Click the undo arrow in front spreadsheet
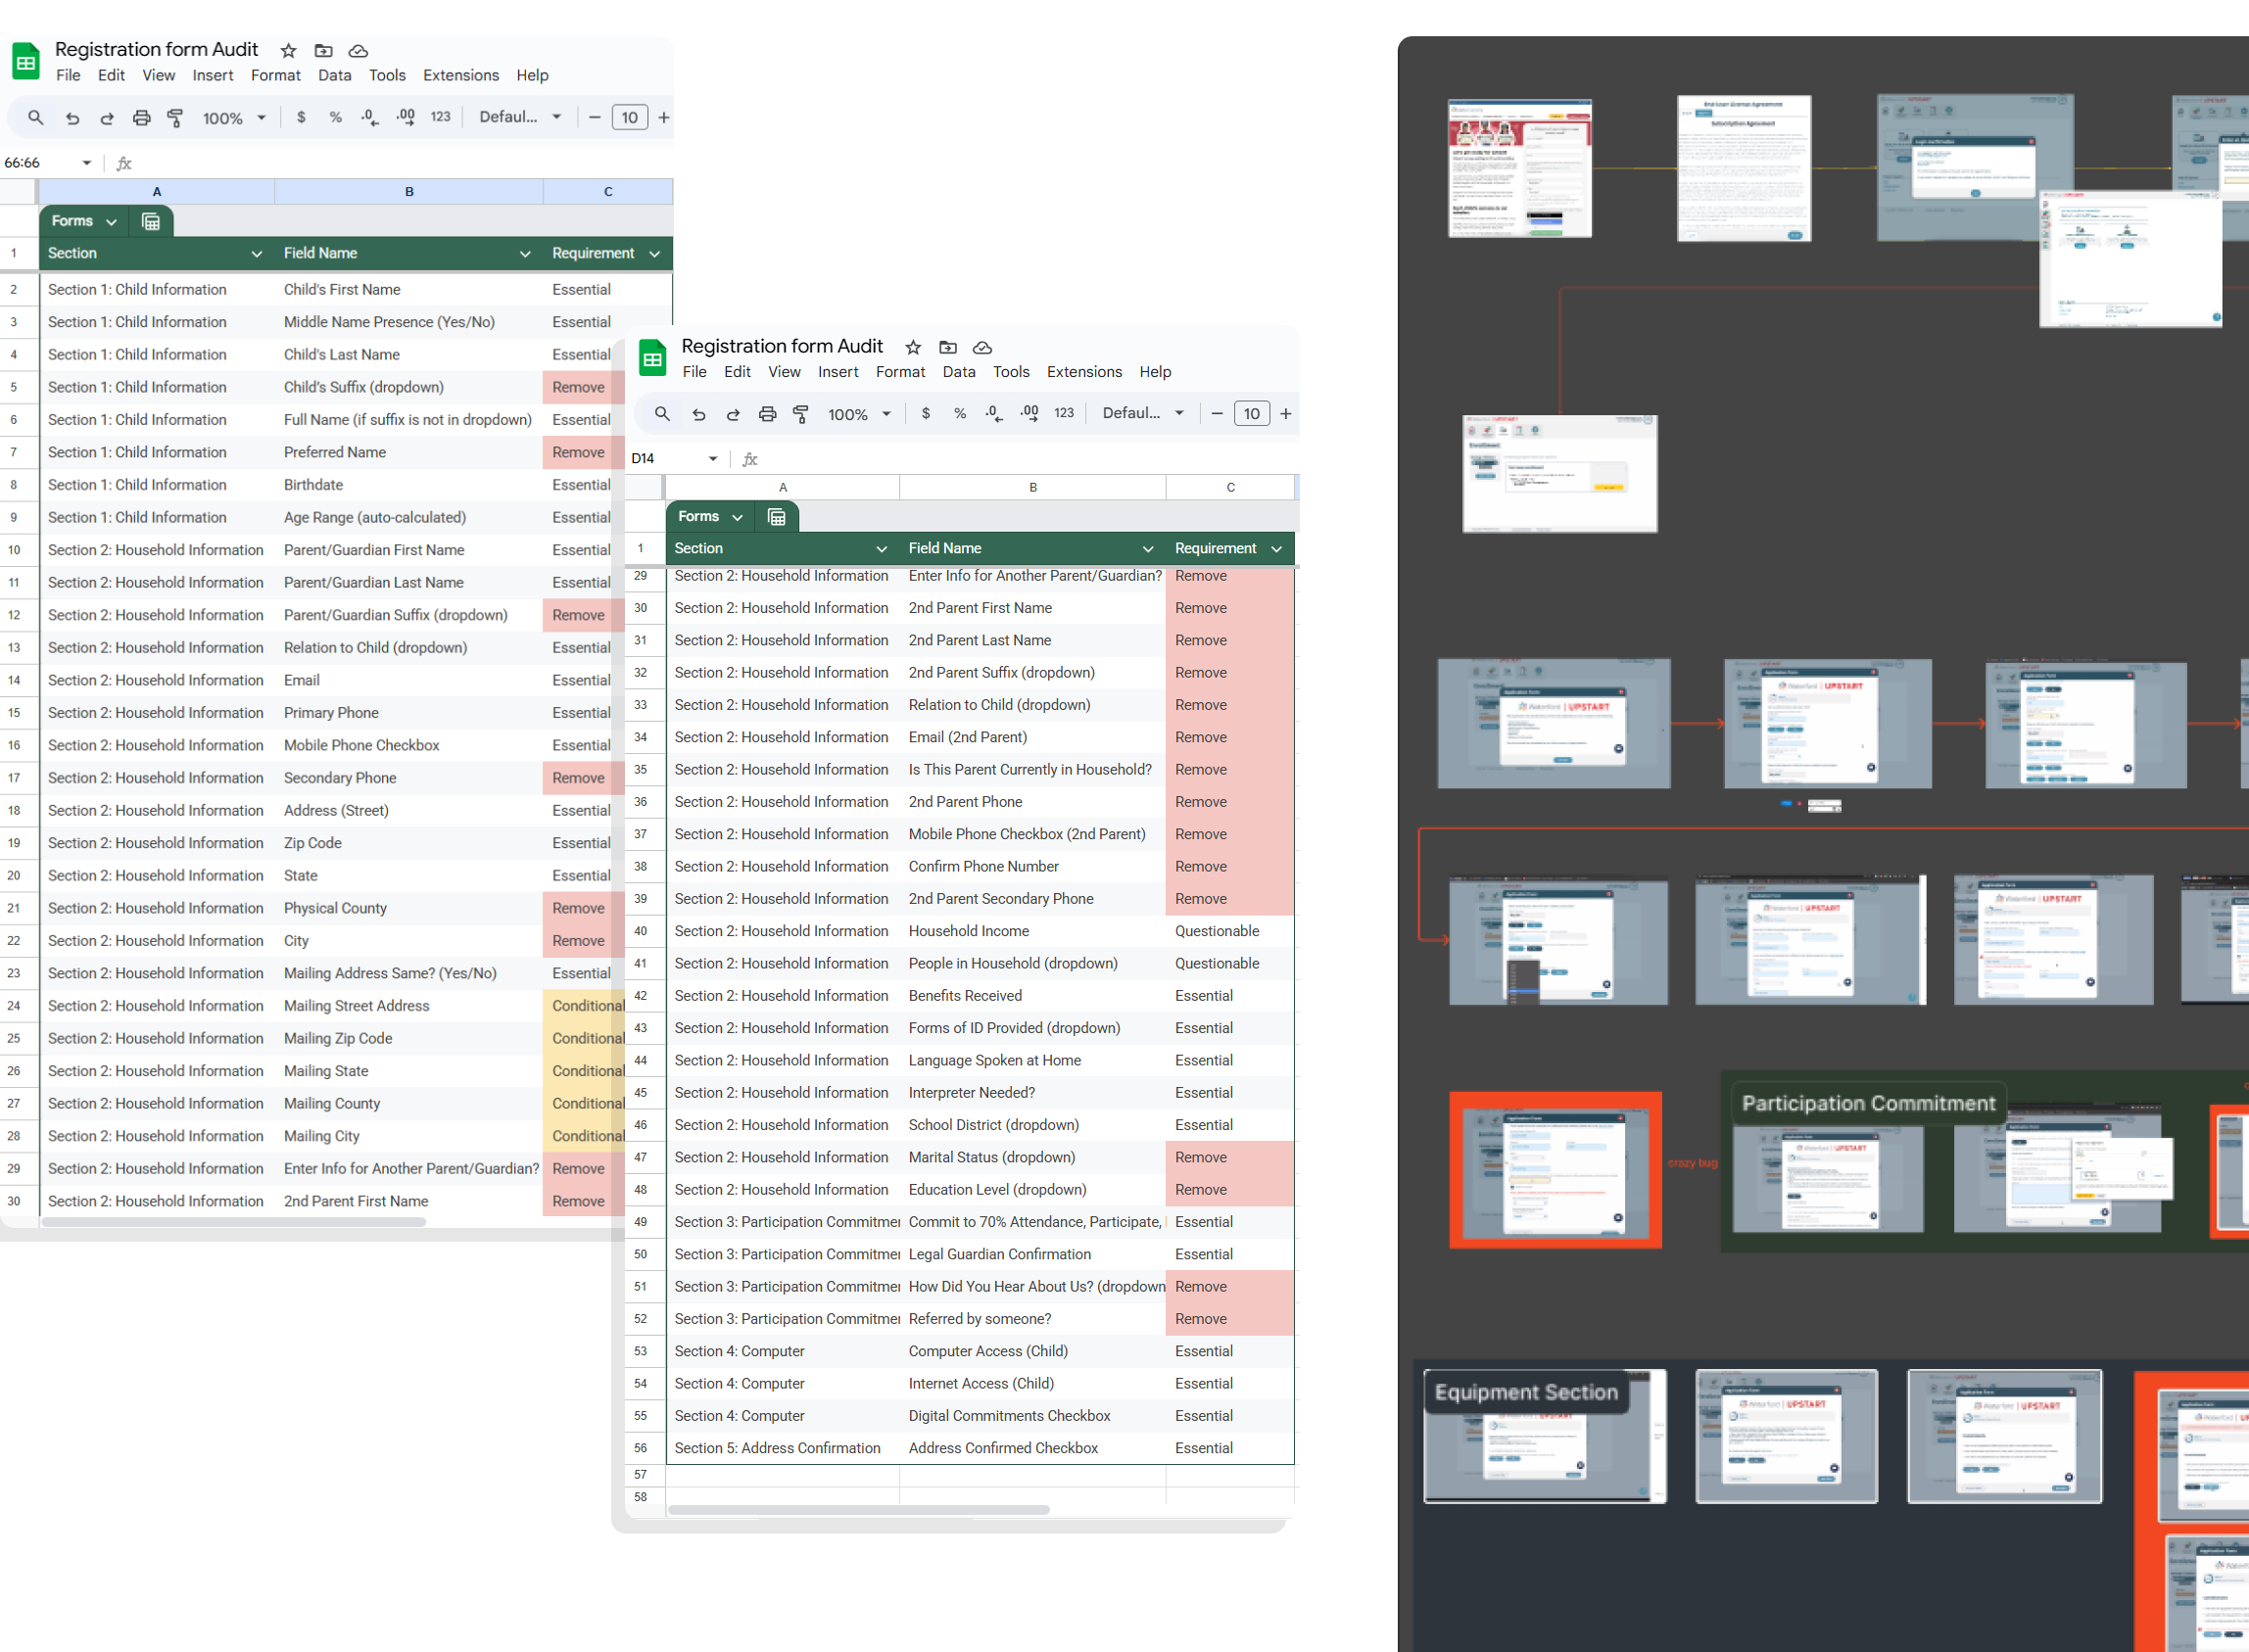The height and width of the screenshot is (1652, 2249). point(699,413)
